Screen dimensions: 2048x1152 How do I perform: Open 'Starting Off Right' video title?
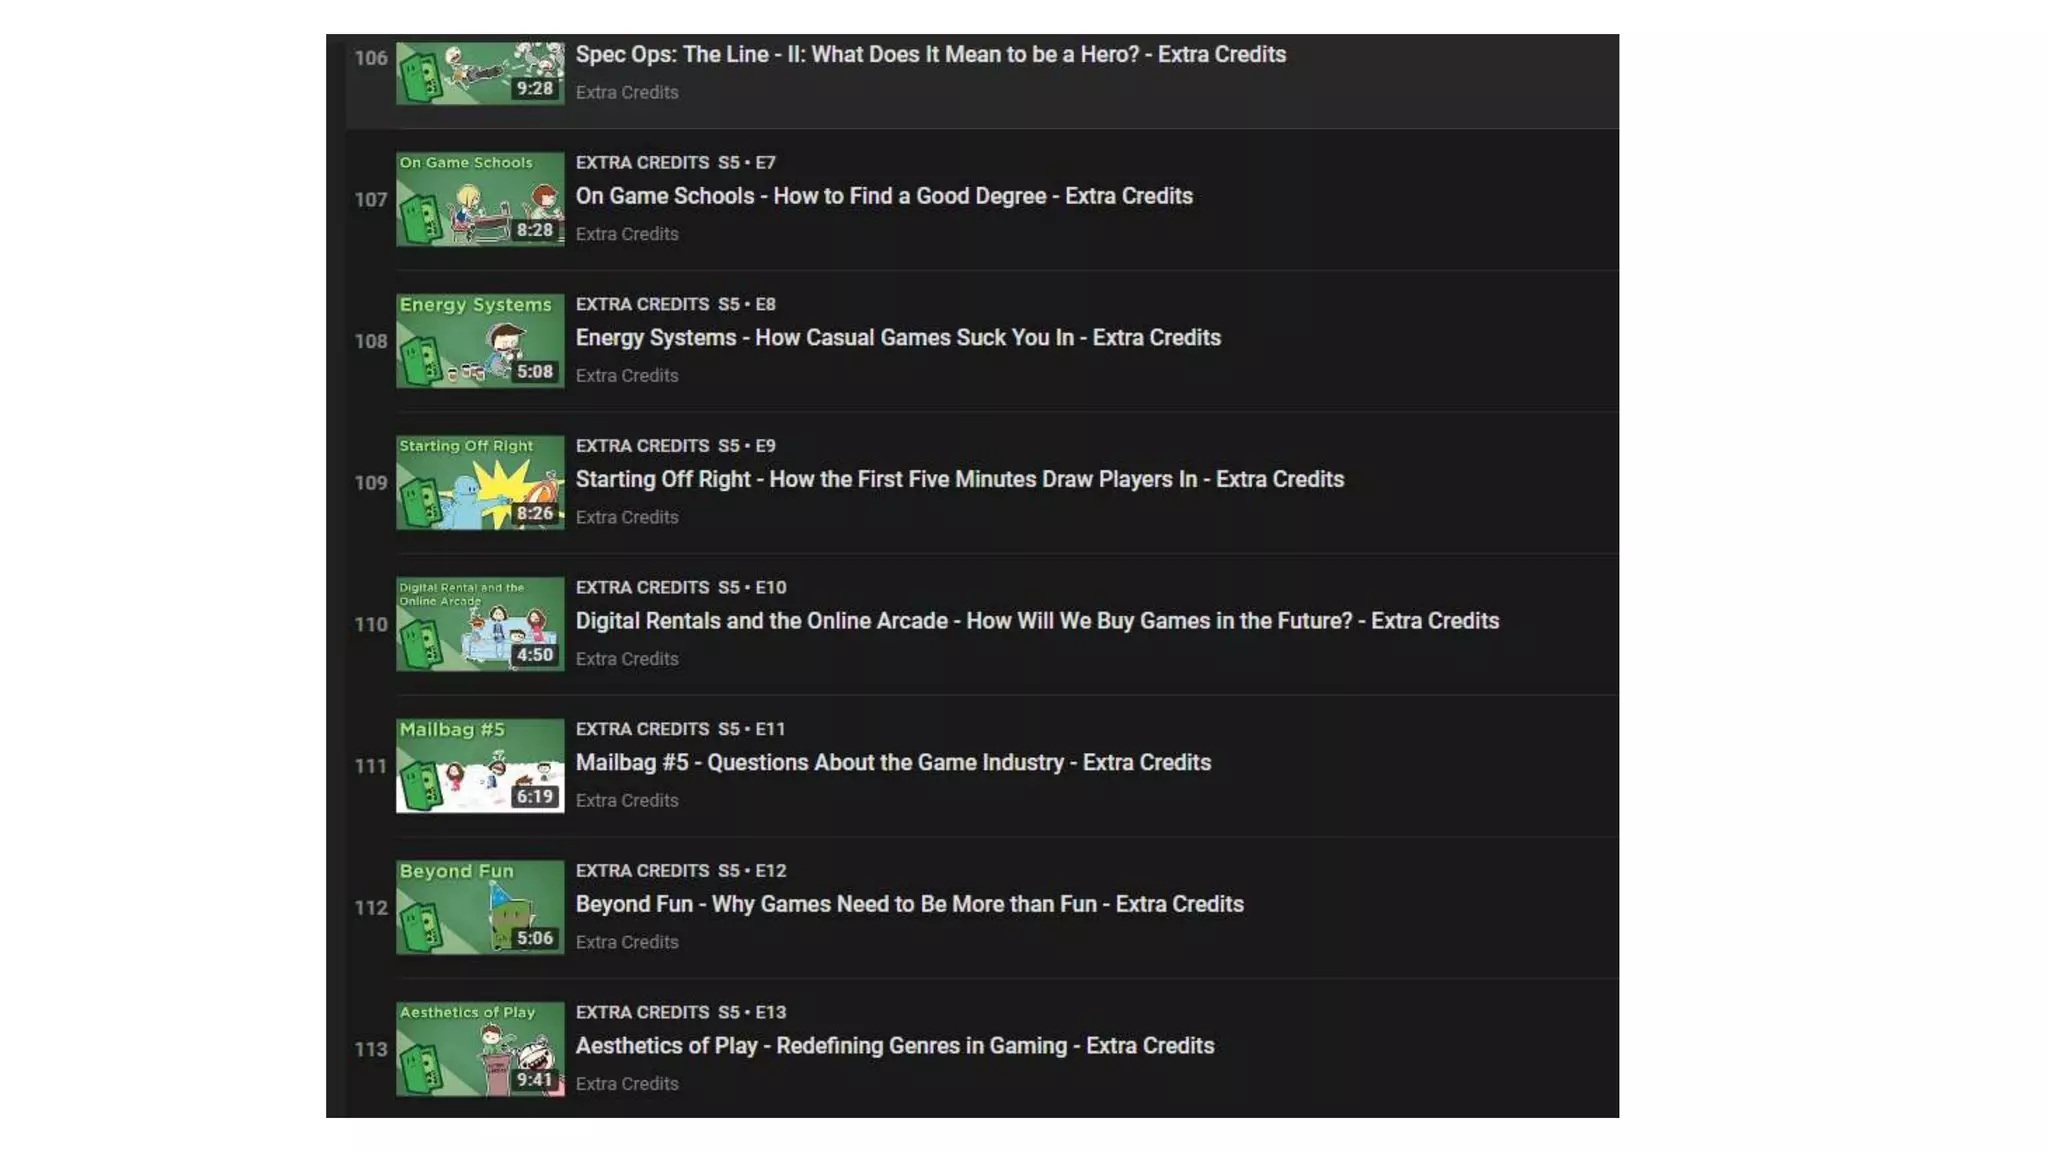click(959, 480)
